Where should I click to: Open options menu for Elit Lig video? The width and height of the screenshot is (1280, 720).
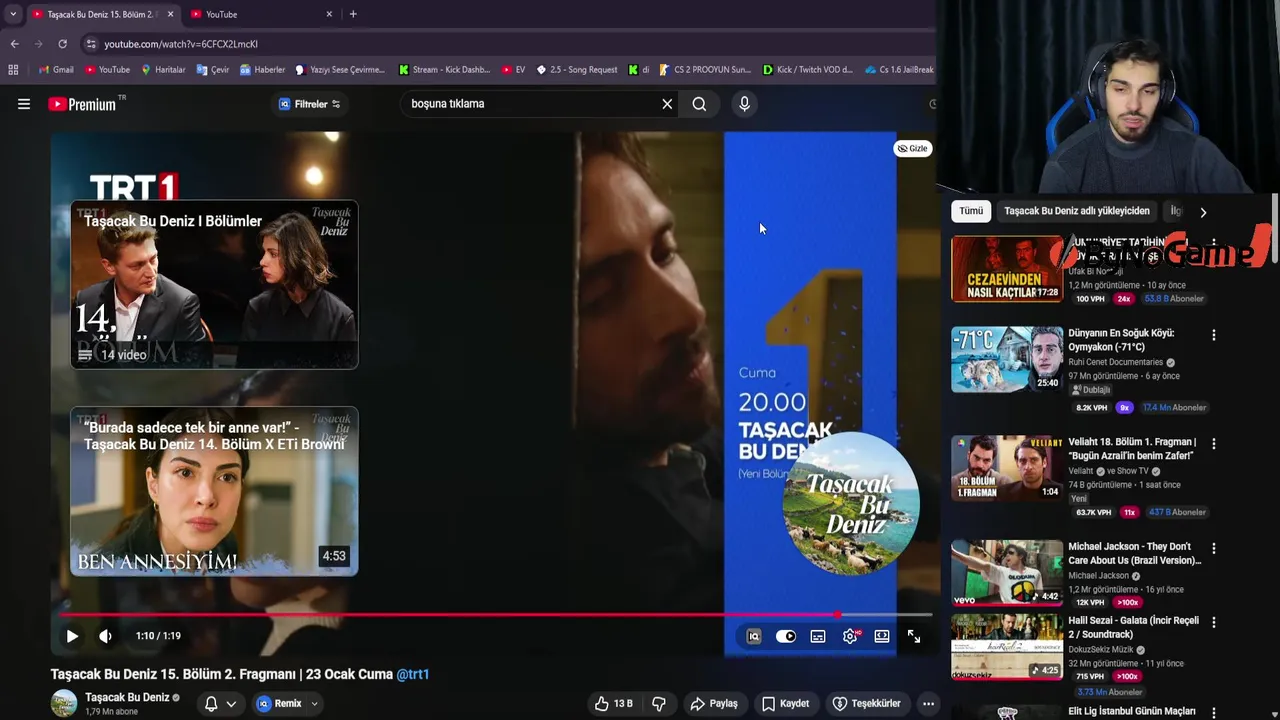[x=1214, y=712]
